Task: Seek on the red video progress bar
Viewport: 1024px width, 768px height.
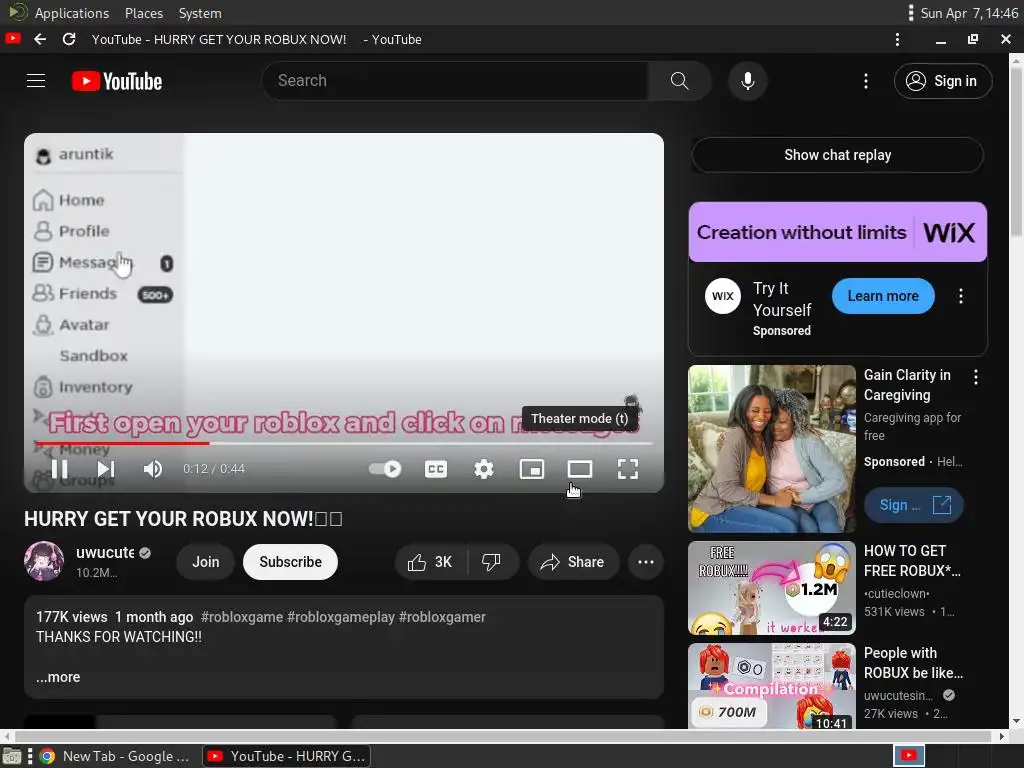Action: click(344, 443)
